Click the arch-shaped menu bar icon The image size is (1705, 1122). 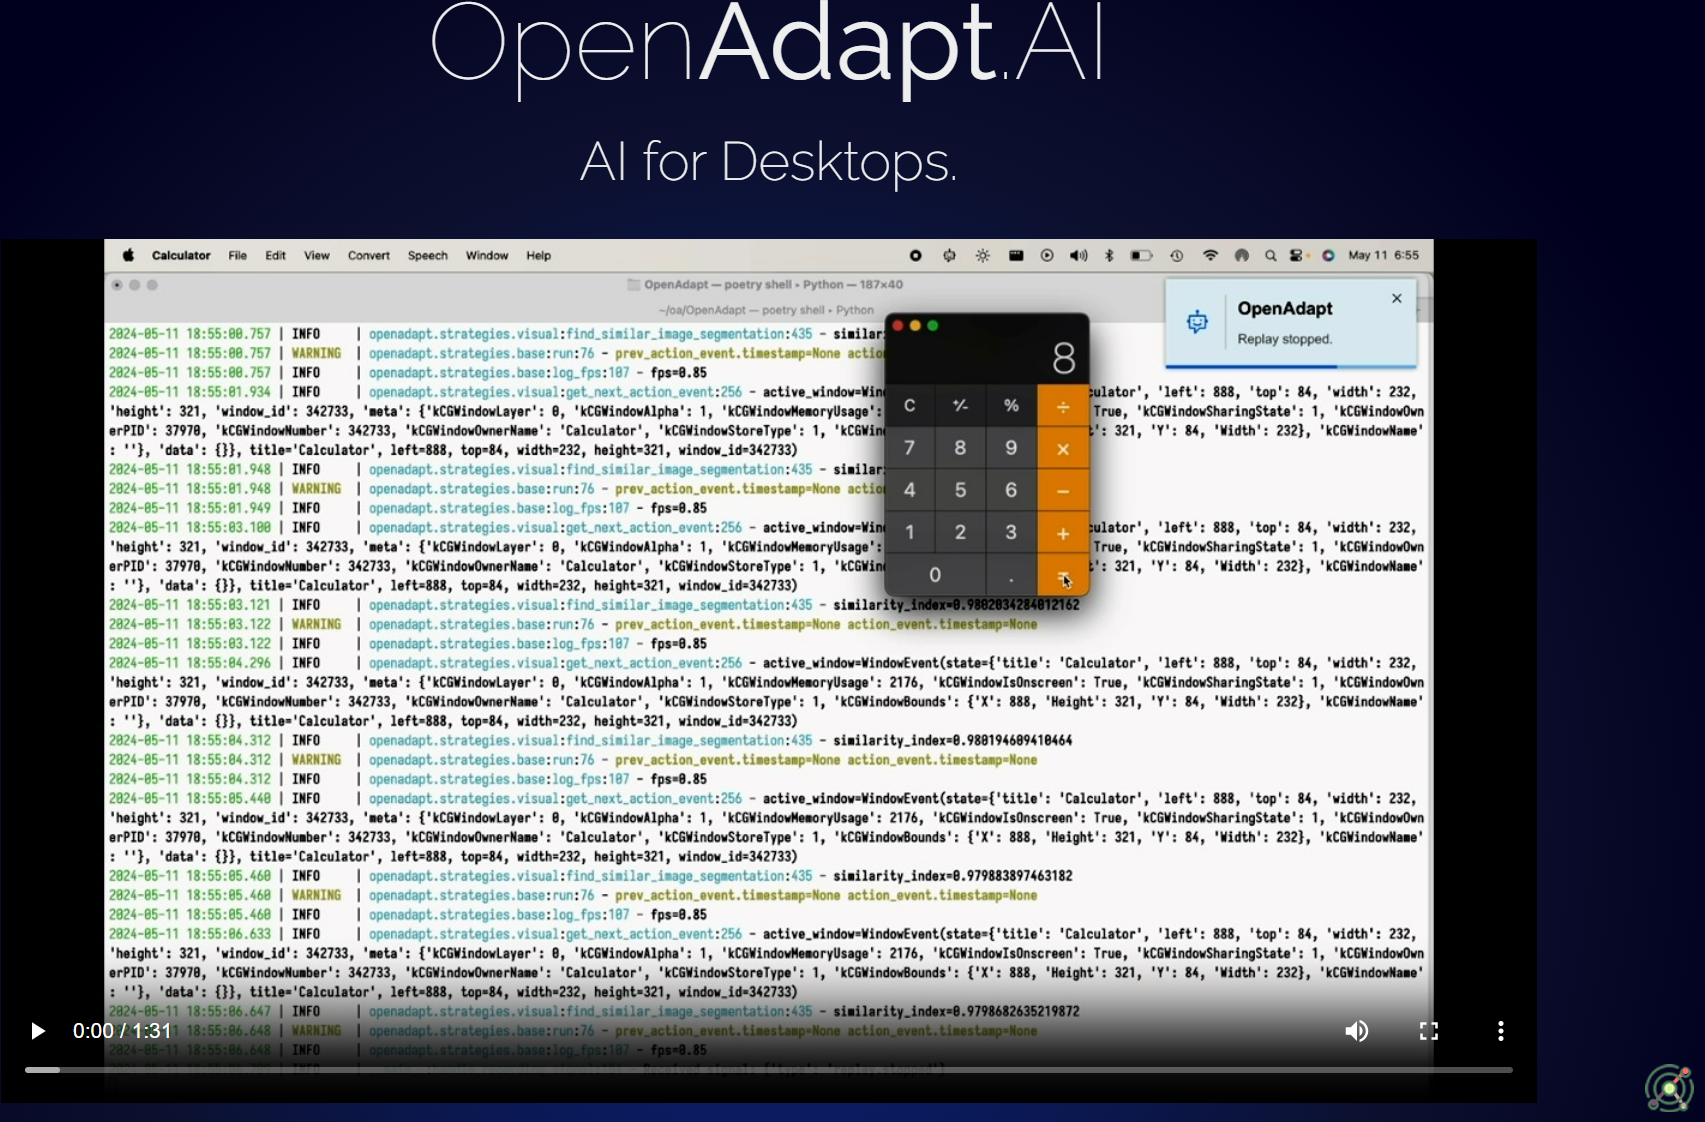pos(1242,256)
